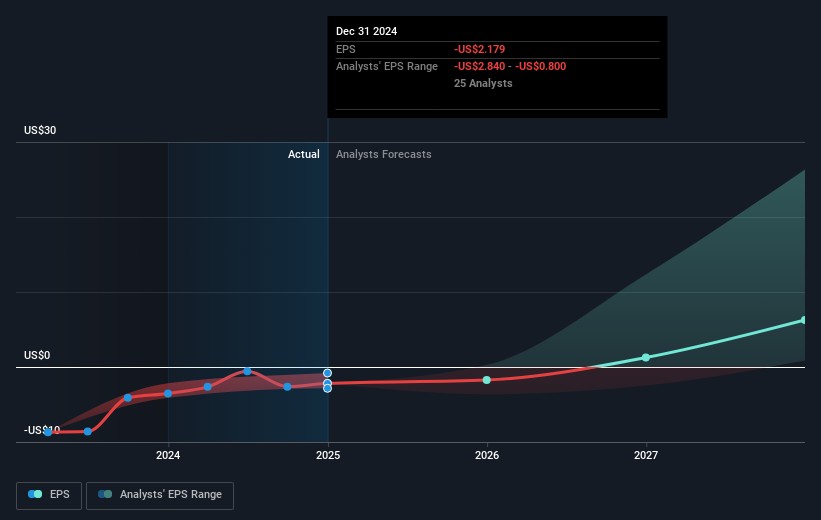Click the EPS data point at start of 2024
The image size is (821, 520).
(x=168, y=393)
